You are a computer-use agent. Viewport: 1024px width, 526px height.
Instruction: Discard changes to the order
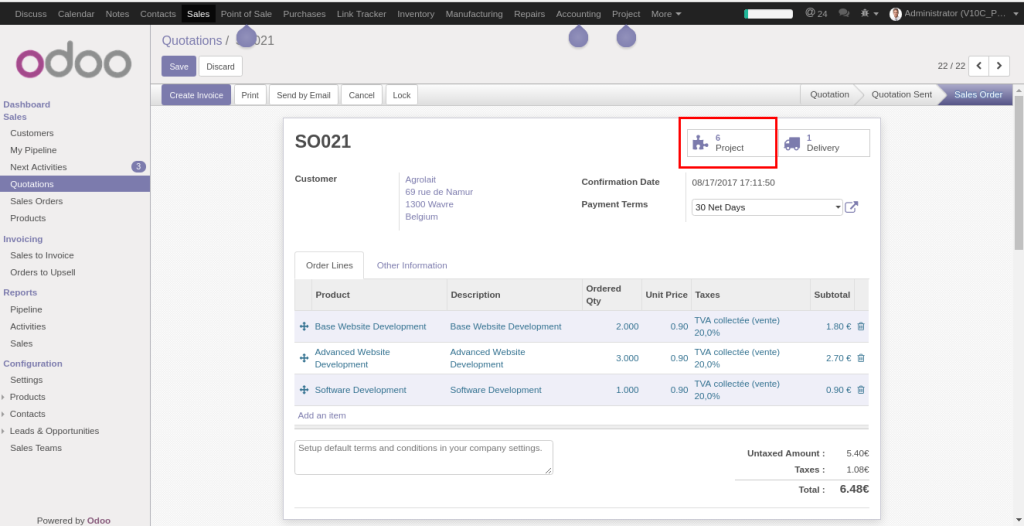pos(220,67)
